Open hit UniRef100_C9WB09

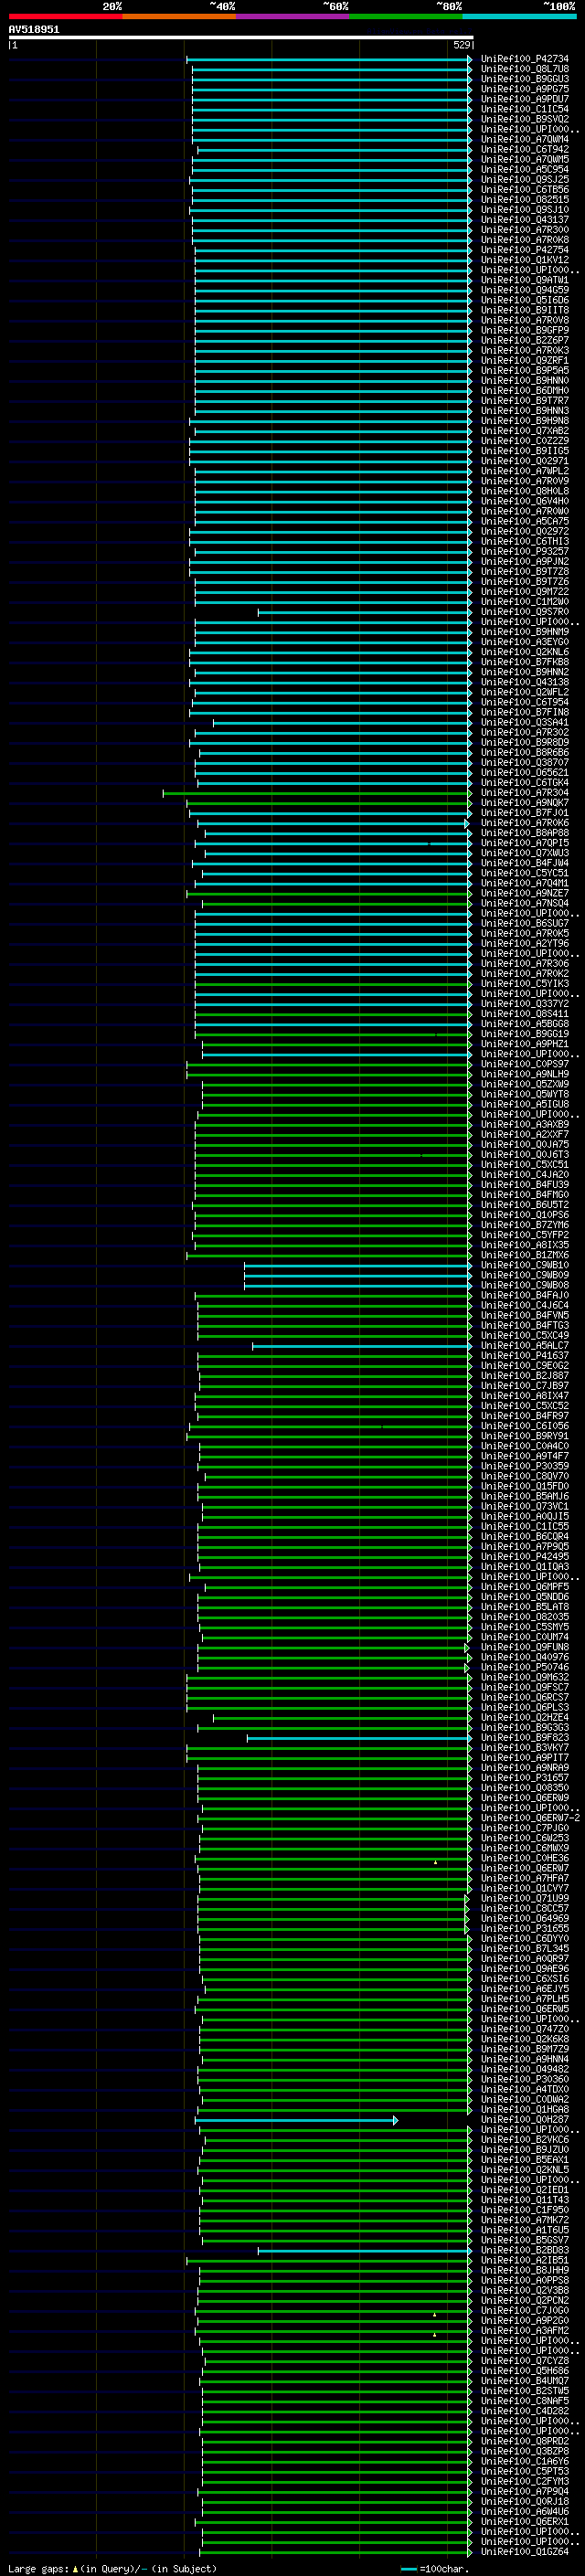(x=525, y=1275)
